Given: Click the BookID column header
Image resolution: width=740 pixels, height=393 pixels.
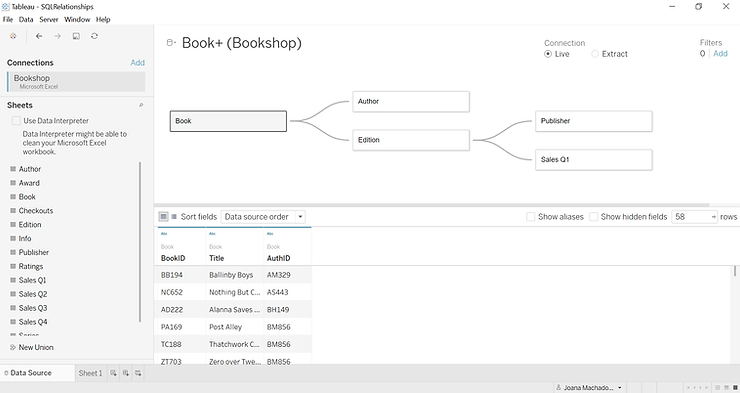Looking at the screenshot, I should tap(173, 258).
